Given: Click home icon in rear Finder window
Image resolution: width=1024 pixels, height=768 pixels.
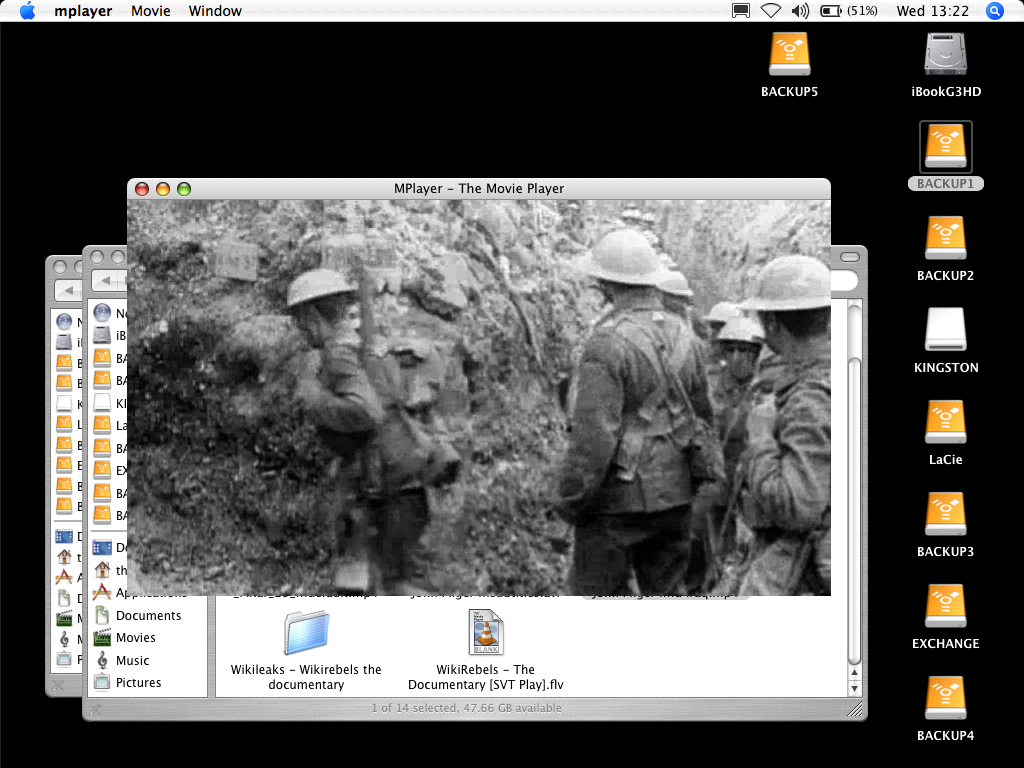Looking at the screenshot, I should tap(64, 557).
